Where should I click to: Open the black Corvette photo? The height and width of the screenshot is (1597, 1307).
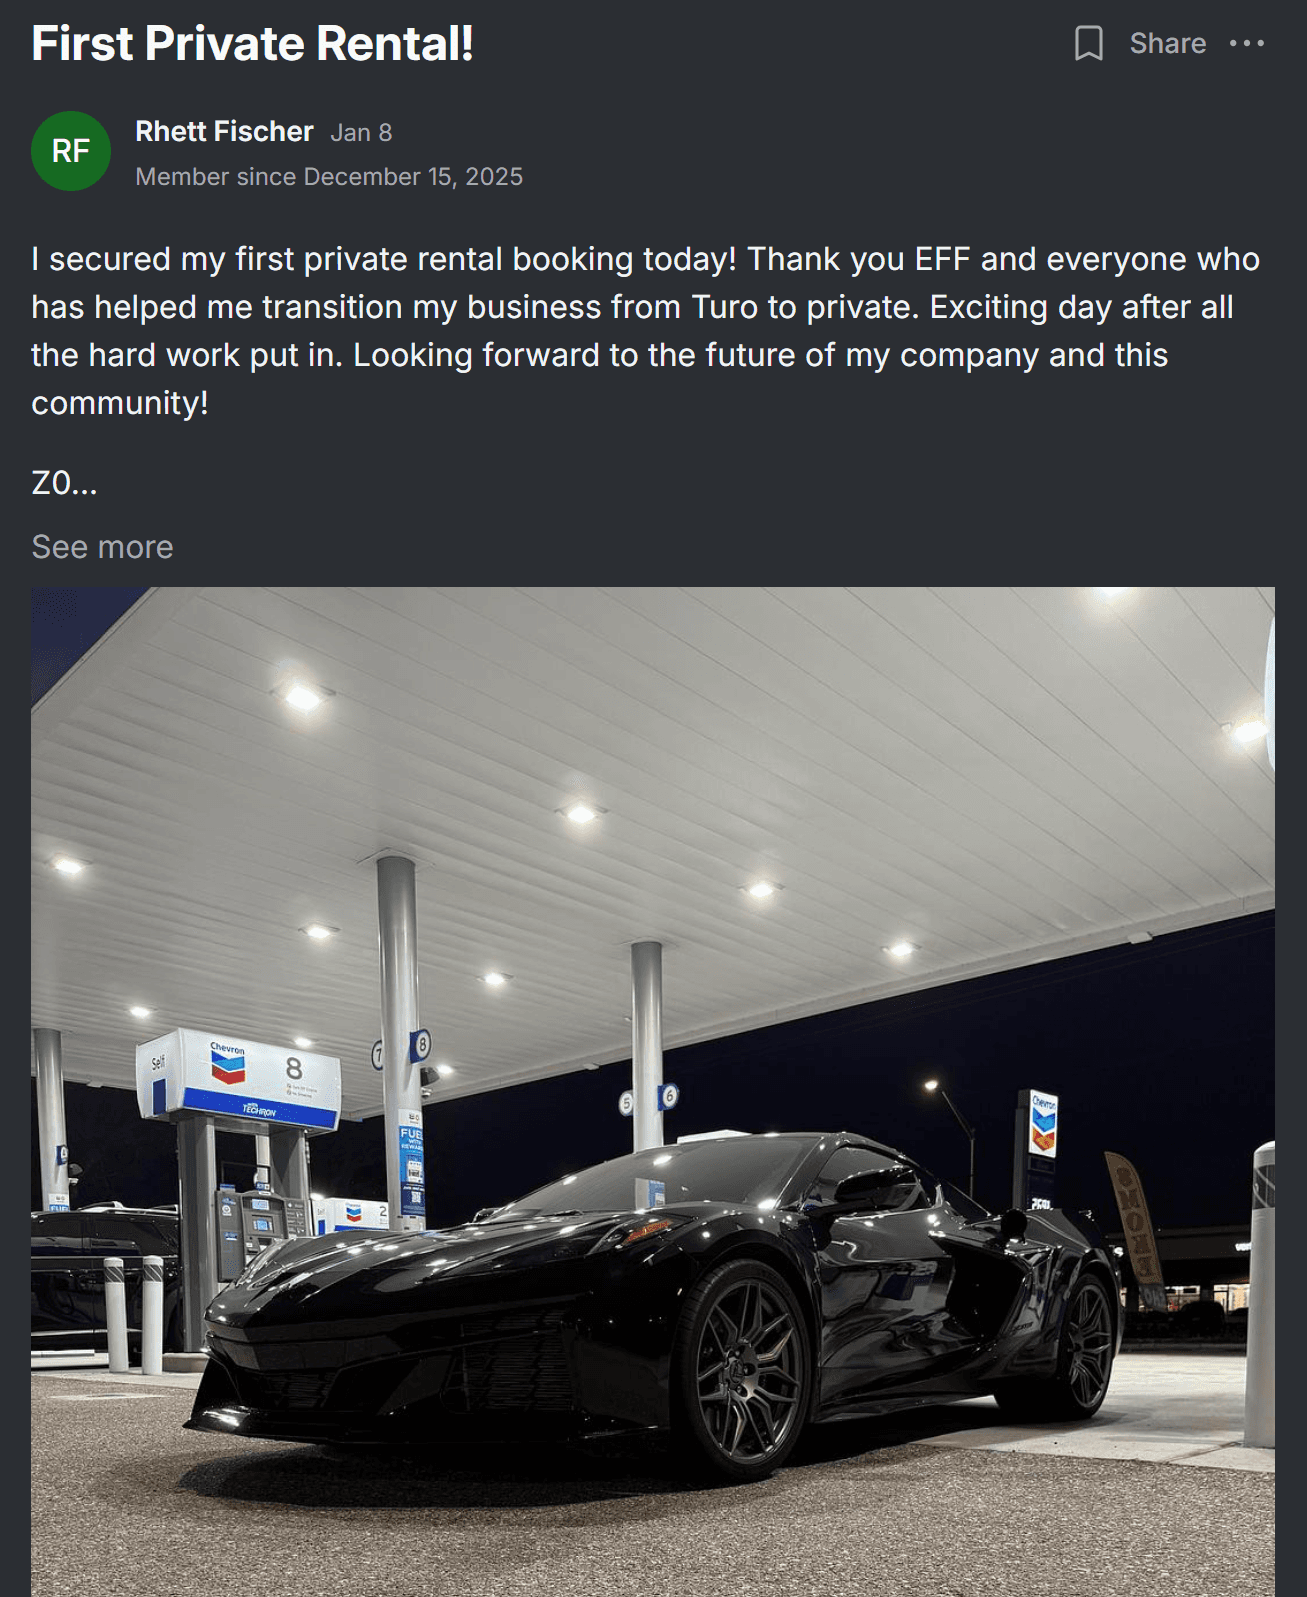click(653, 1091)
